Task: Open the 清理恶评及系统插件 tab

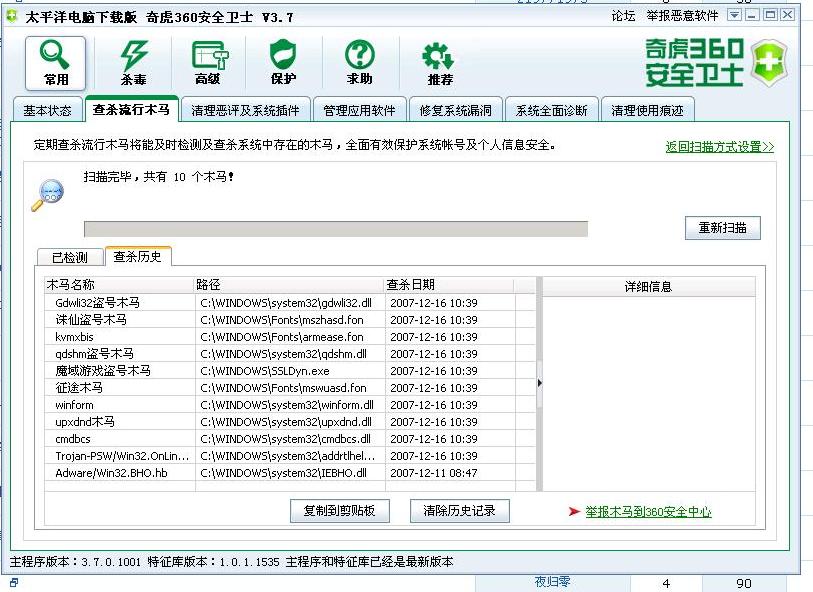Action: click(245, 110)
